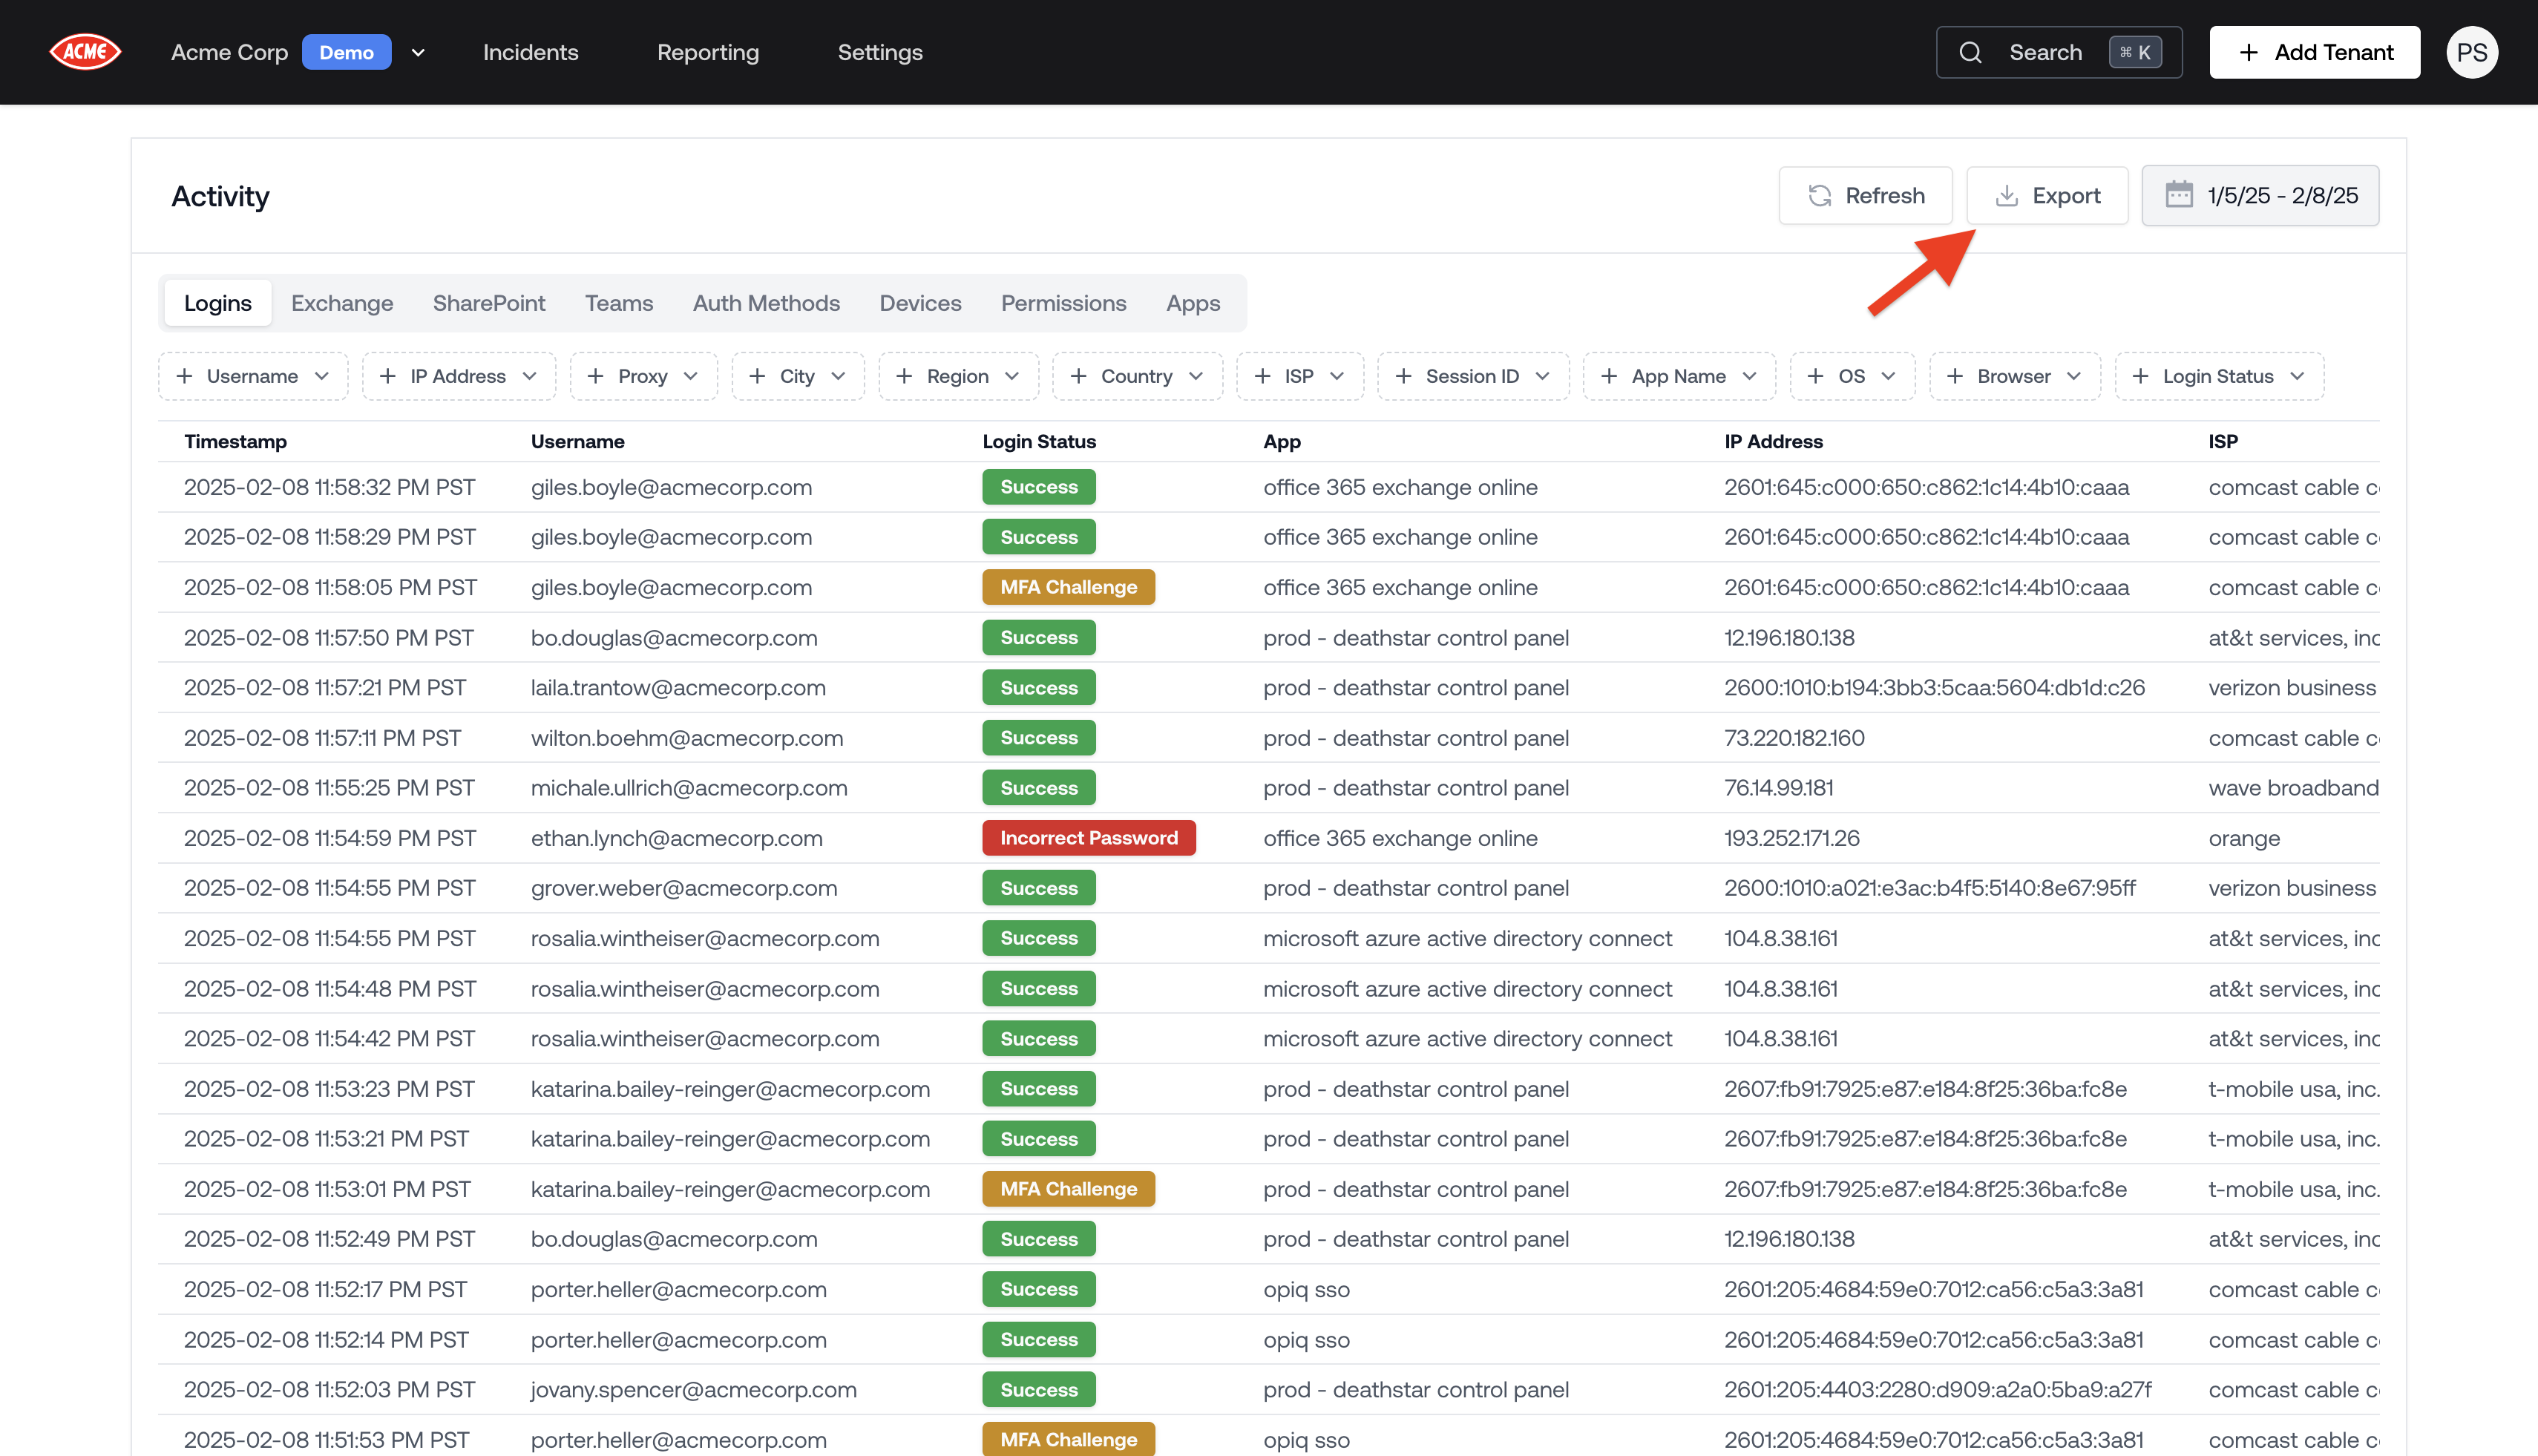Click the Refresh button
This screenshot has width=2538, height=1456.
pyautogui.click(x=1865, y=195)
